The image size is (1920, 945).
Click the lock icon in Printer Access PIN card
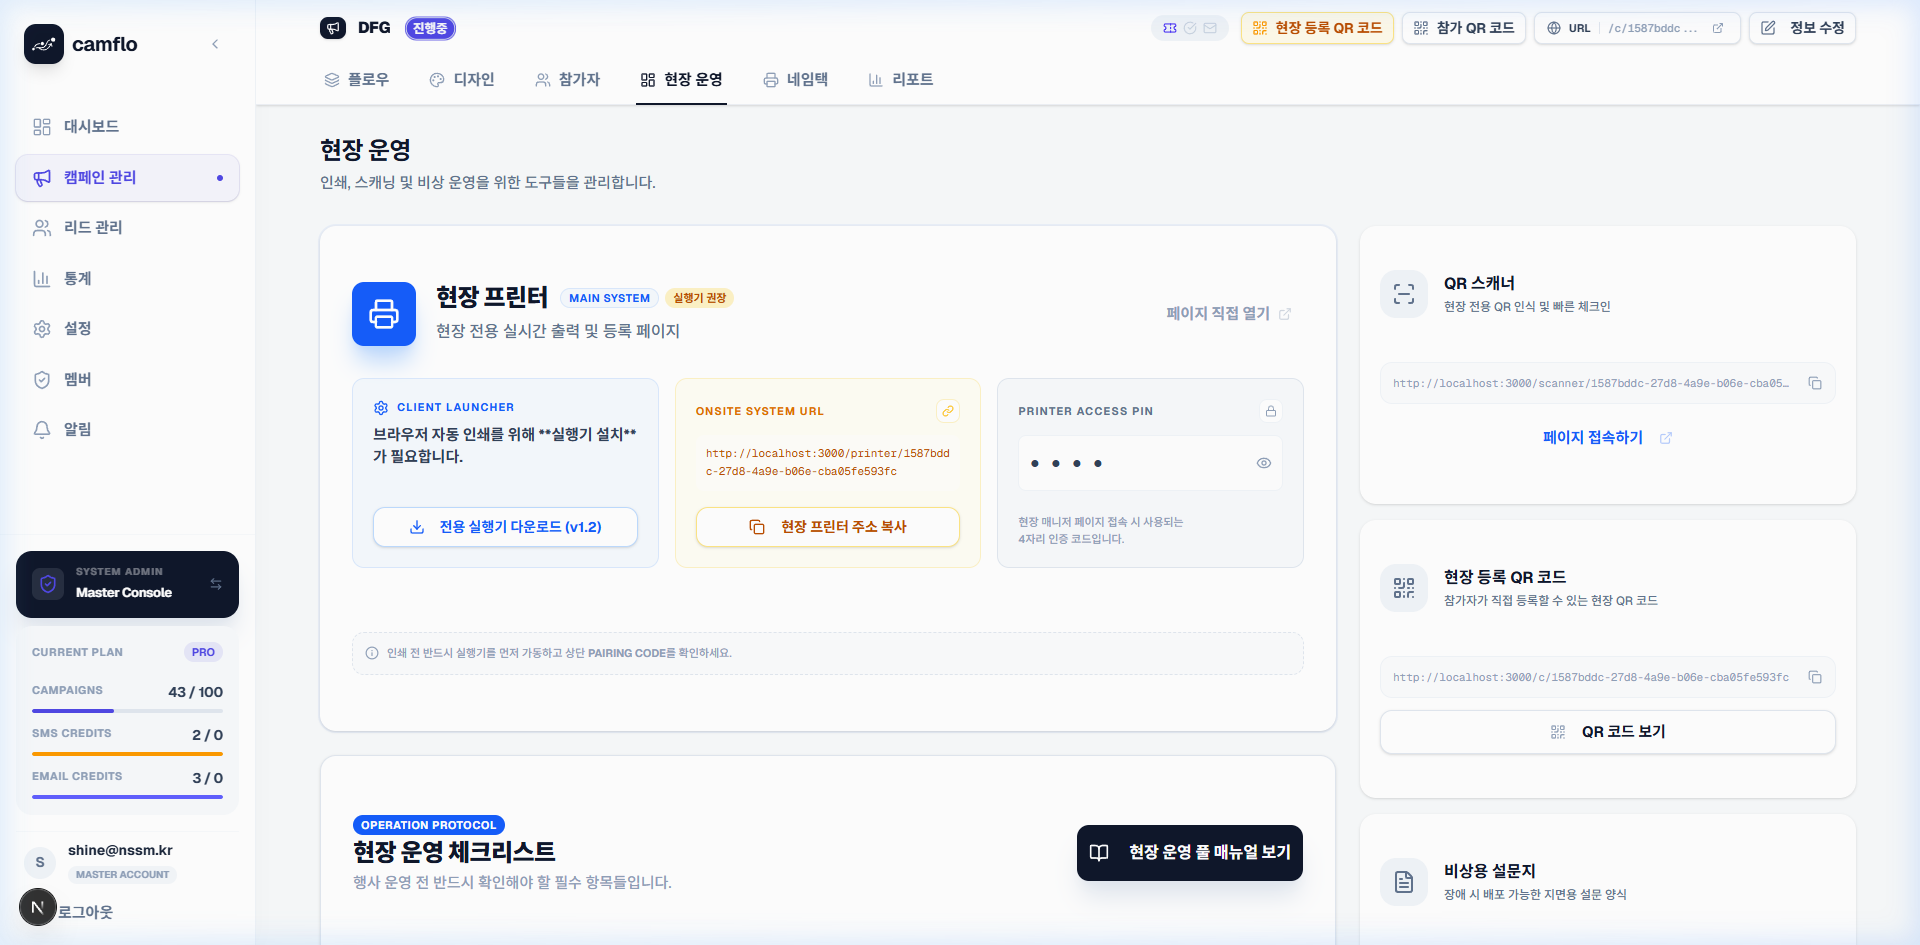click(x=1270, y=411)
